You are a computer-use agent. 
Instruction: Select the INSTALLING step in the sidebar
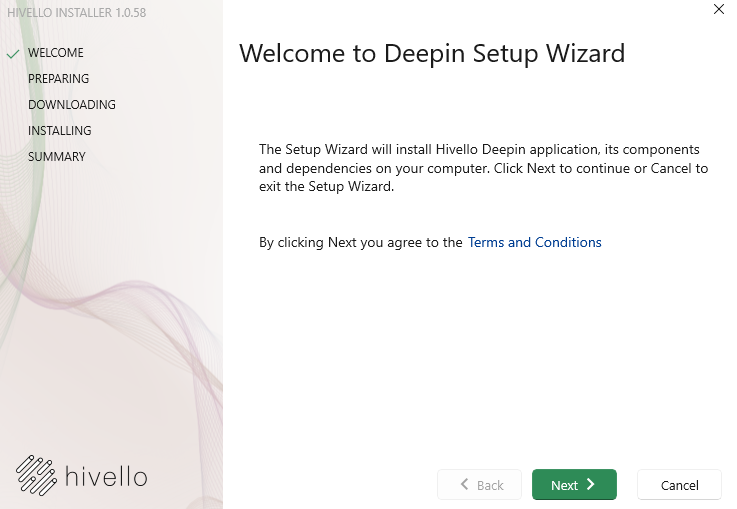click(x=60, y=131)
